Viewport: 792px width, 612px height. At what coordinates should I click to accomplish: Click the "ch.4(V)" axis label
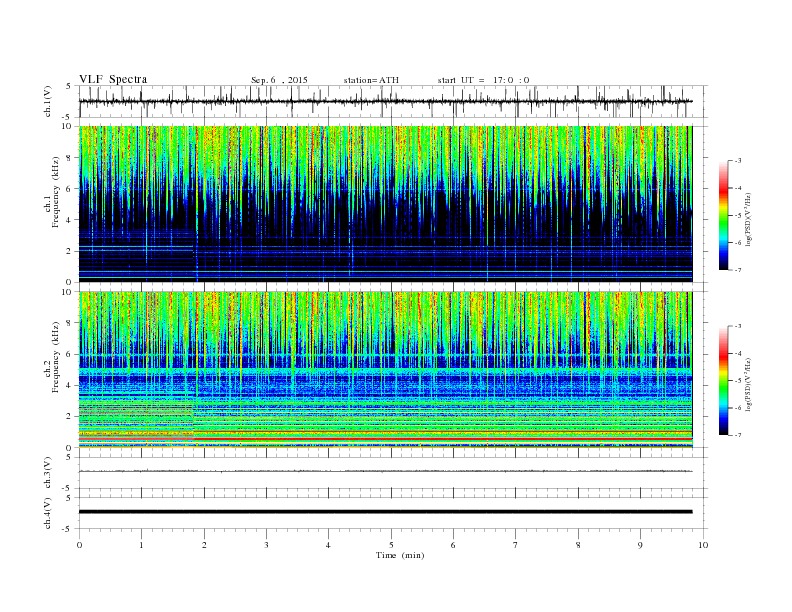48,513
